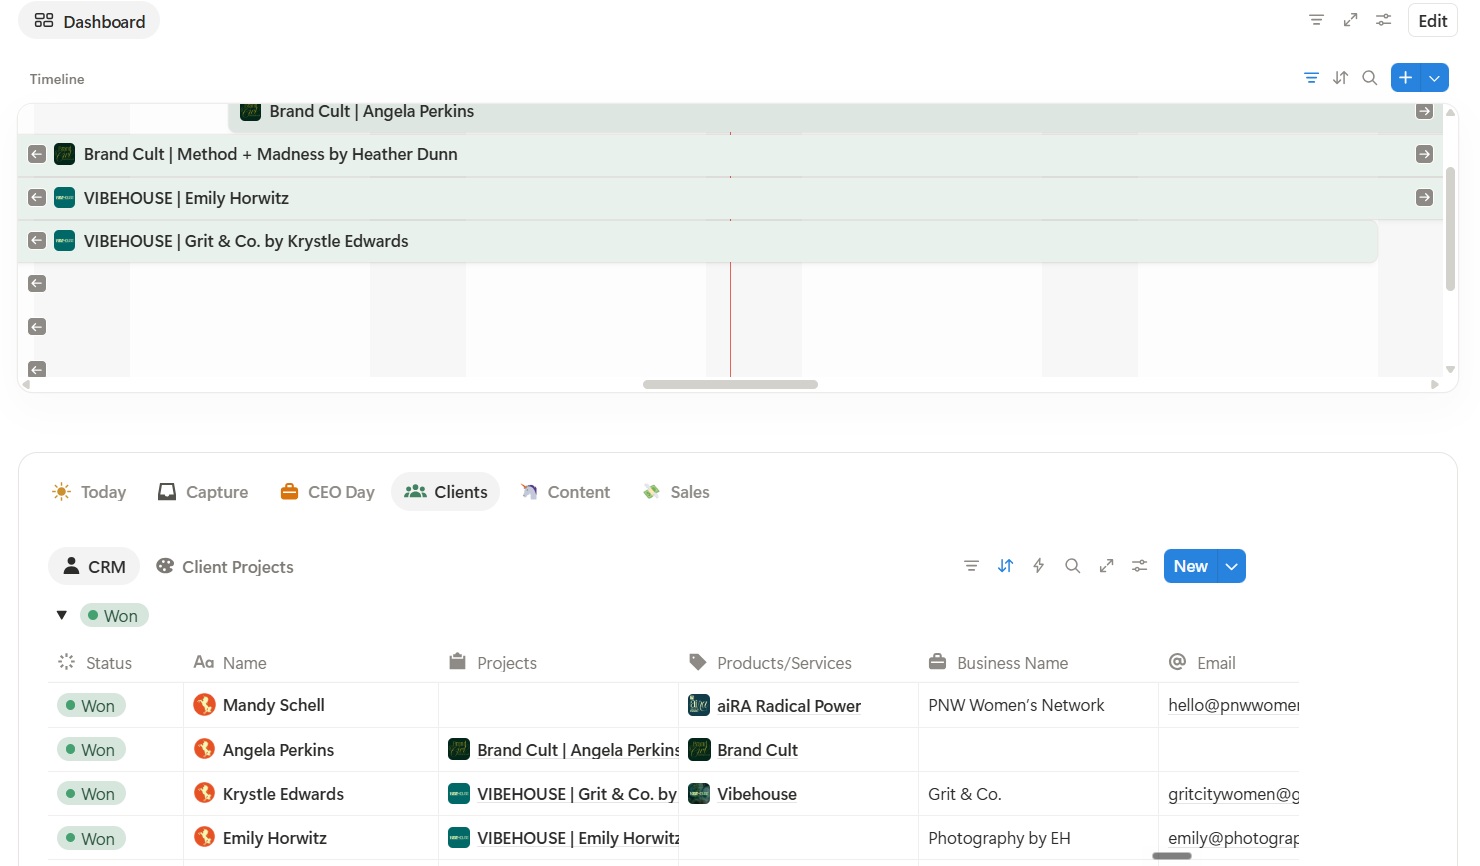Click the top-bar filter icon beside Edit
The height and width of the screenshot is (866, 1480).
1316,20
